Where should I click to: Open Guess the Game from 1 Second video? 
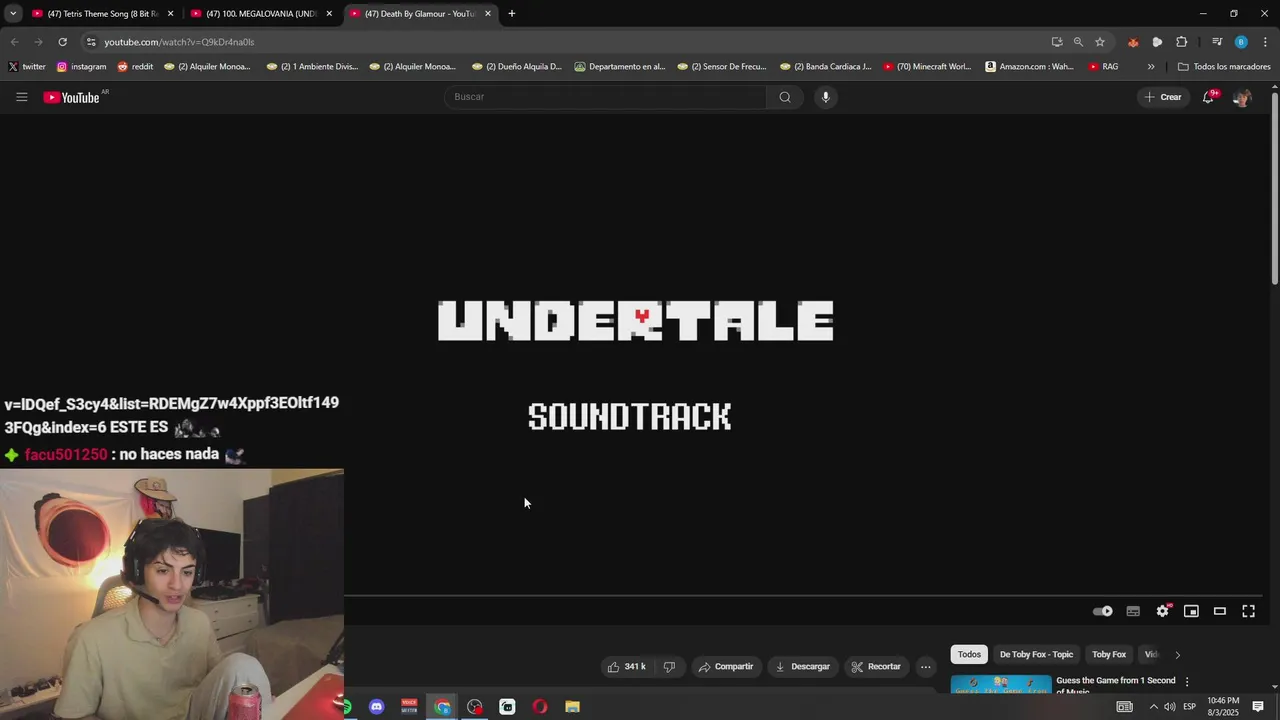1115,686
